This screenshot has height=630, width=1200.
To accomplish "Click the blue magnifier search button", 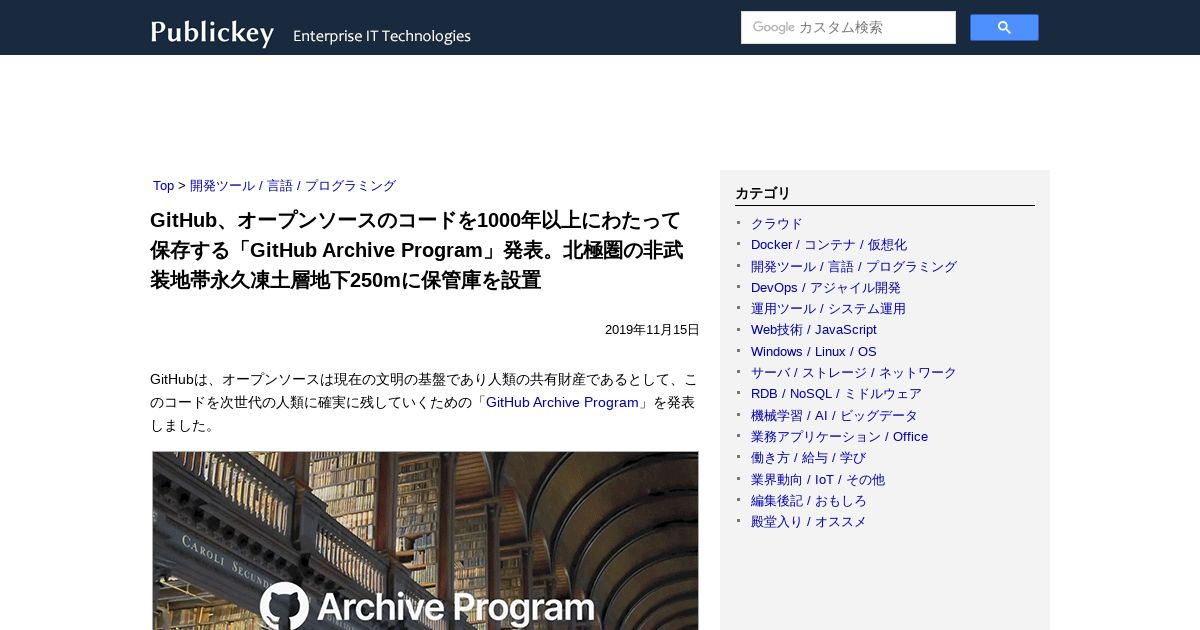I will tap(1004, 27).
